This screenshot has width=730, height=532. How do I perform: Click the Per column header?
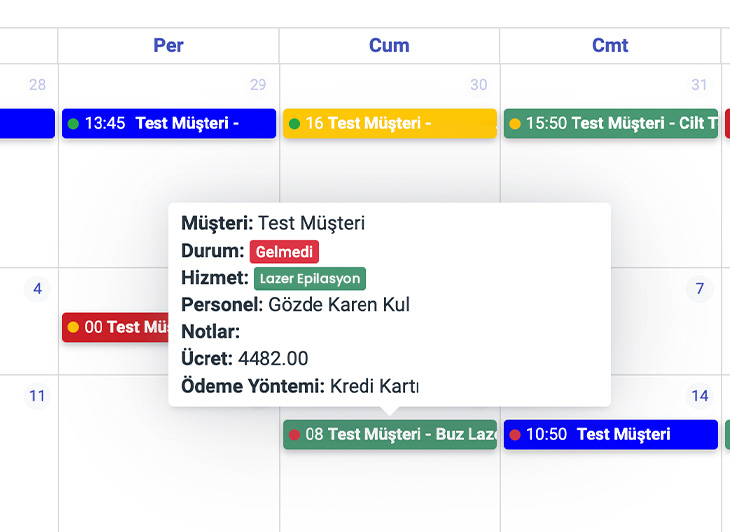168,45
